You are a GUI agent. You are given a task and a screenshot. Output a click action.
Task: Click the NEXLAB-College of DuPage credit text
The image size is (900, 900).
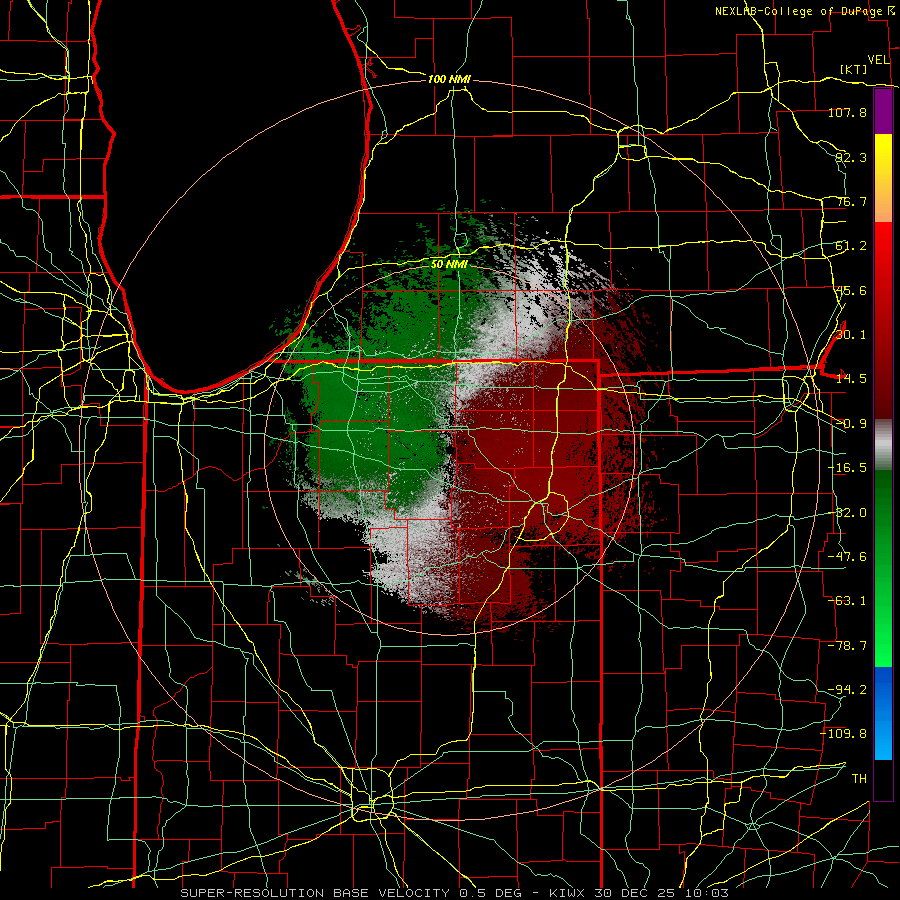tap(799, 11)
